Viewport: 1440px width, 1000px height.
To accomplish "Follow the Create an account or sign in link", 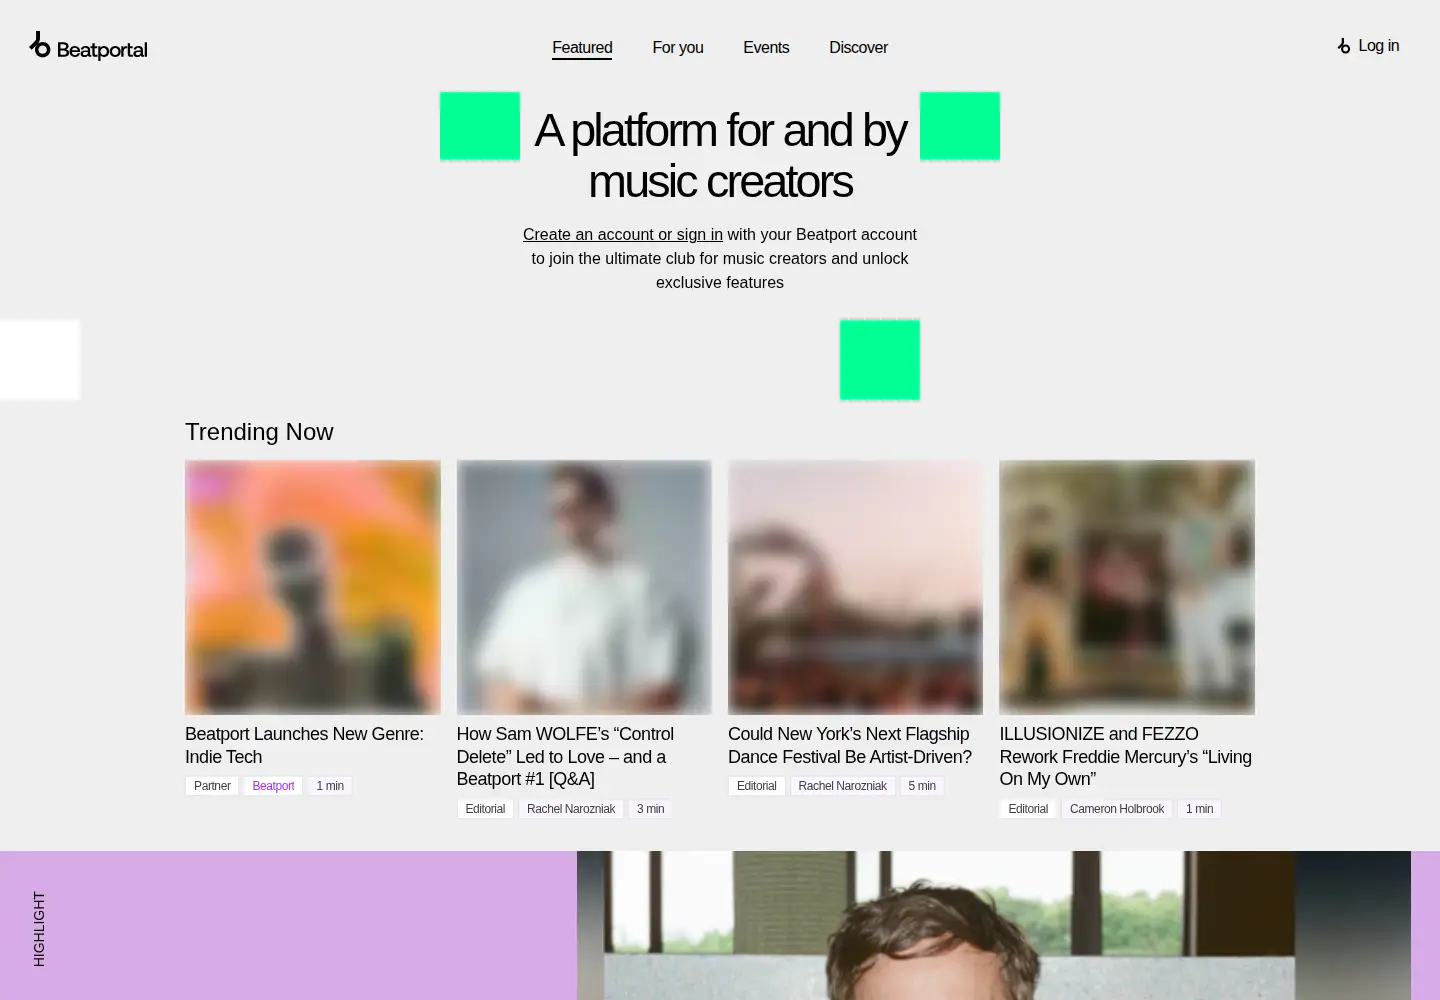I will pos(623,234).
